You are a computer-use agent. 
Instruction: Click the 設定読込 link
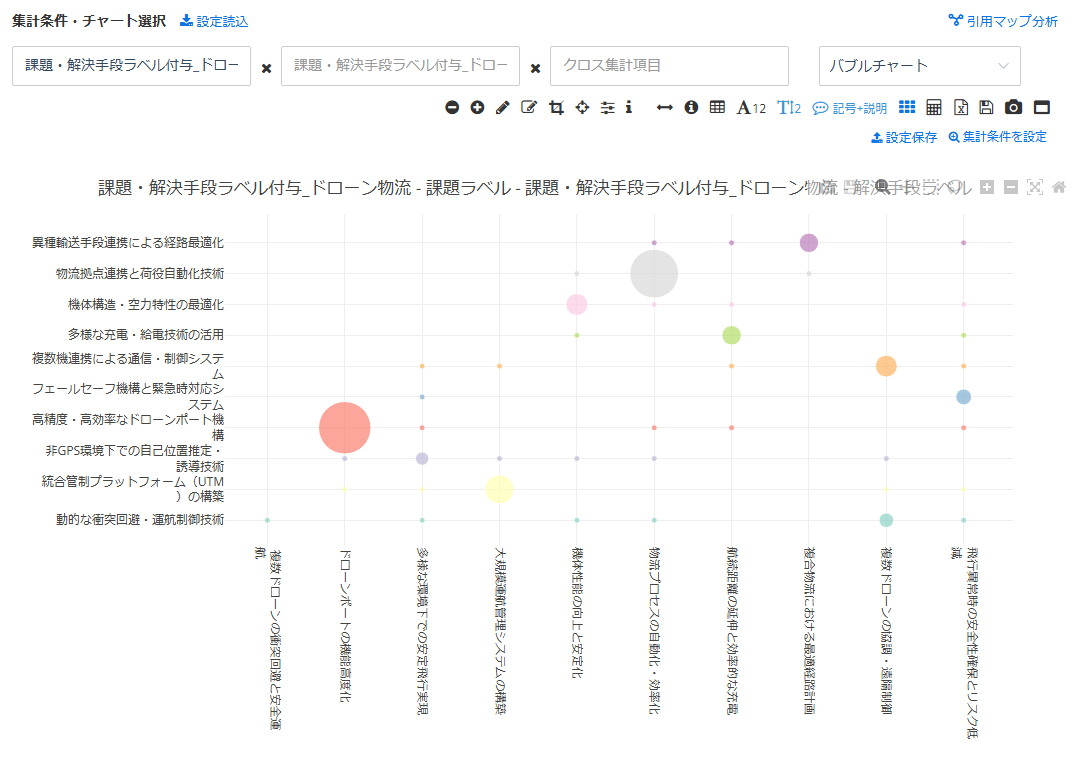214,21
